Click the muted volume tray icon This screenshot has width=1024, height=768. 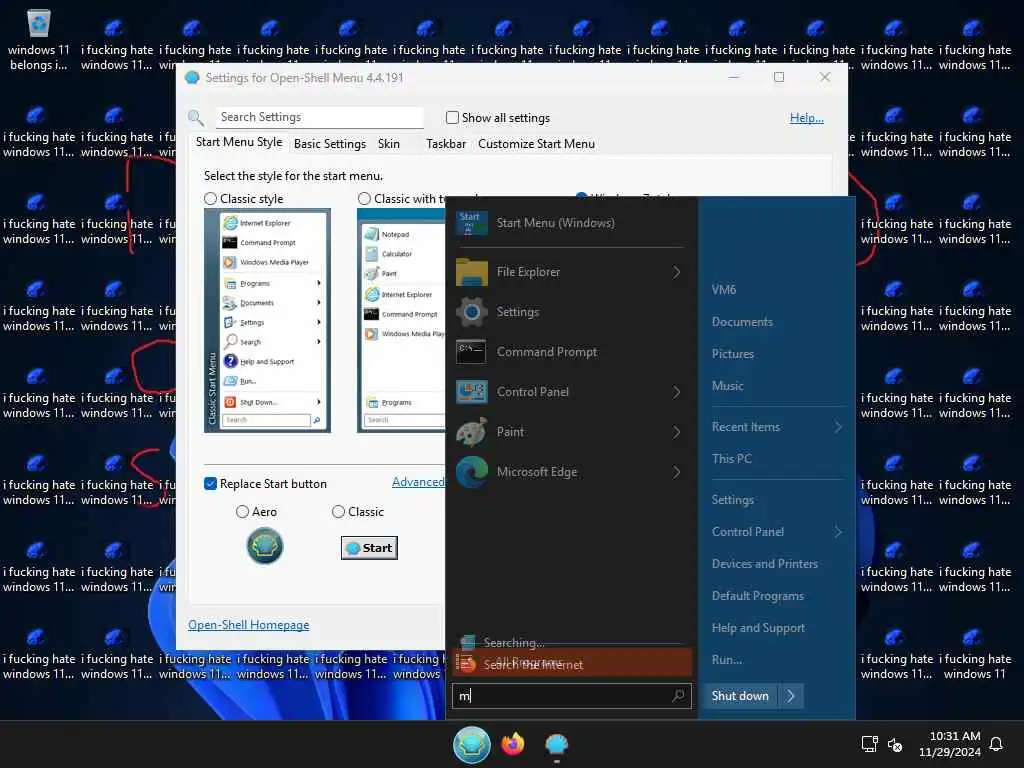coord(895,744)
